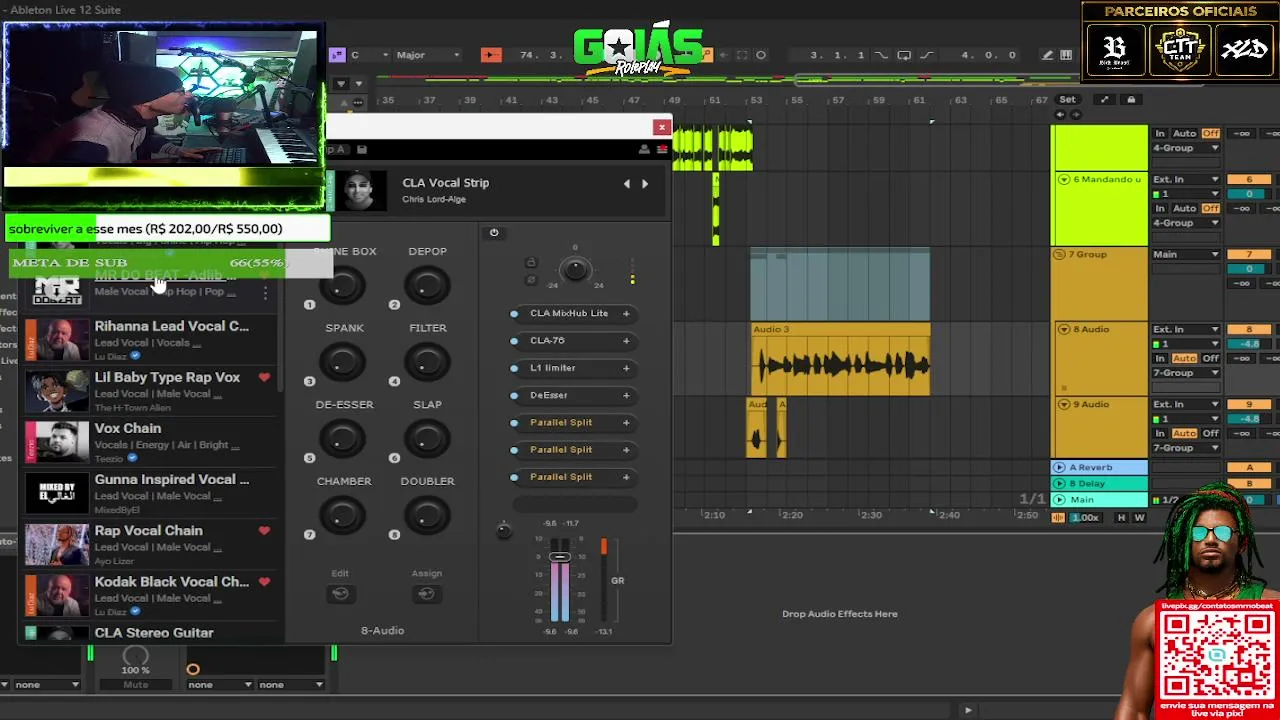
Task: Open 7 Group output Main dropdown
Action: [1186, 255]
